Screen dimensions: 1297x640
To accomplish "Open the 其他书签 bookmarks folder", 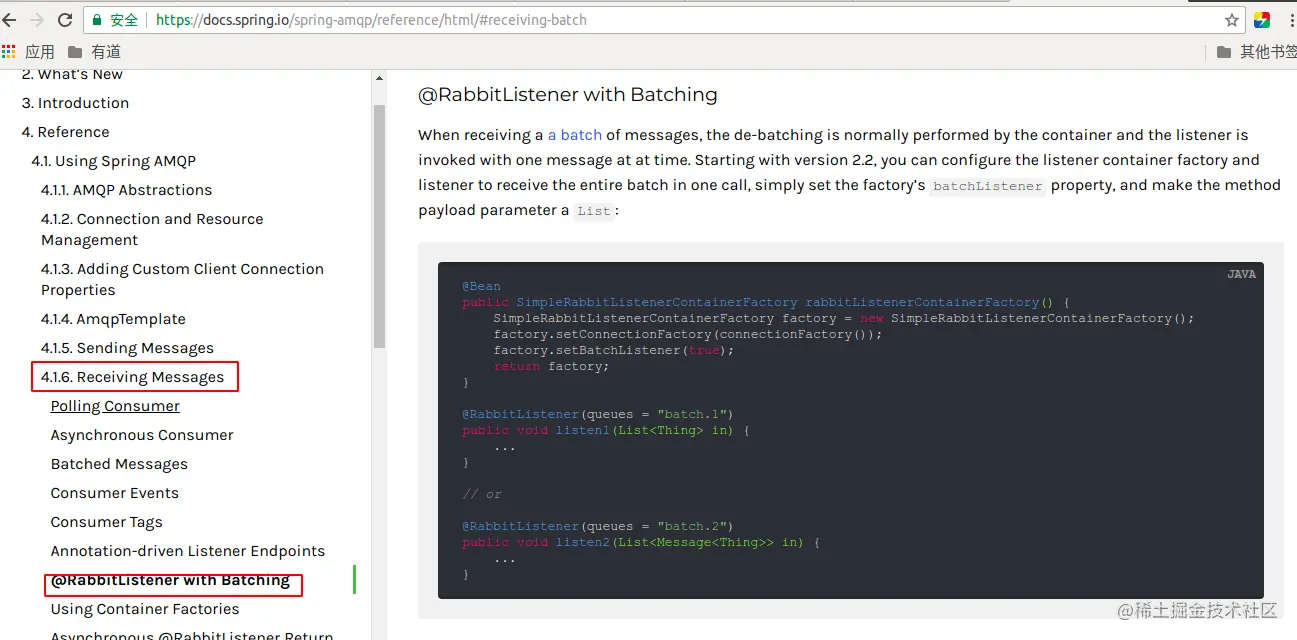I will [x=1256, y=51].
